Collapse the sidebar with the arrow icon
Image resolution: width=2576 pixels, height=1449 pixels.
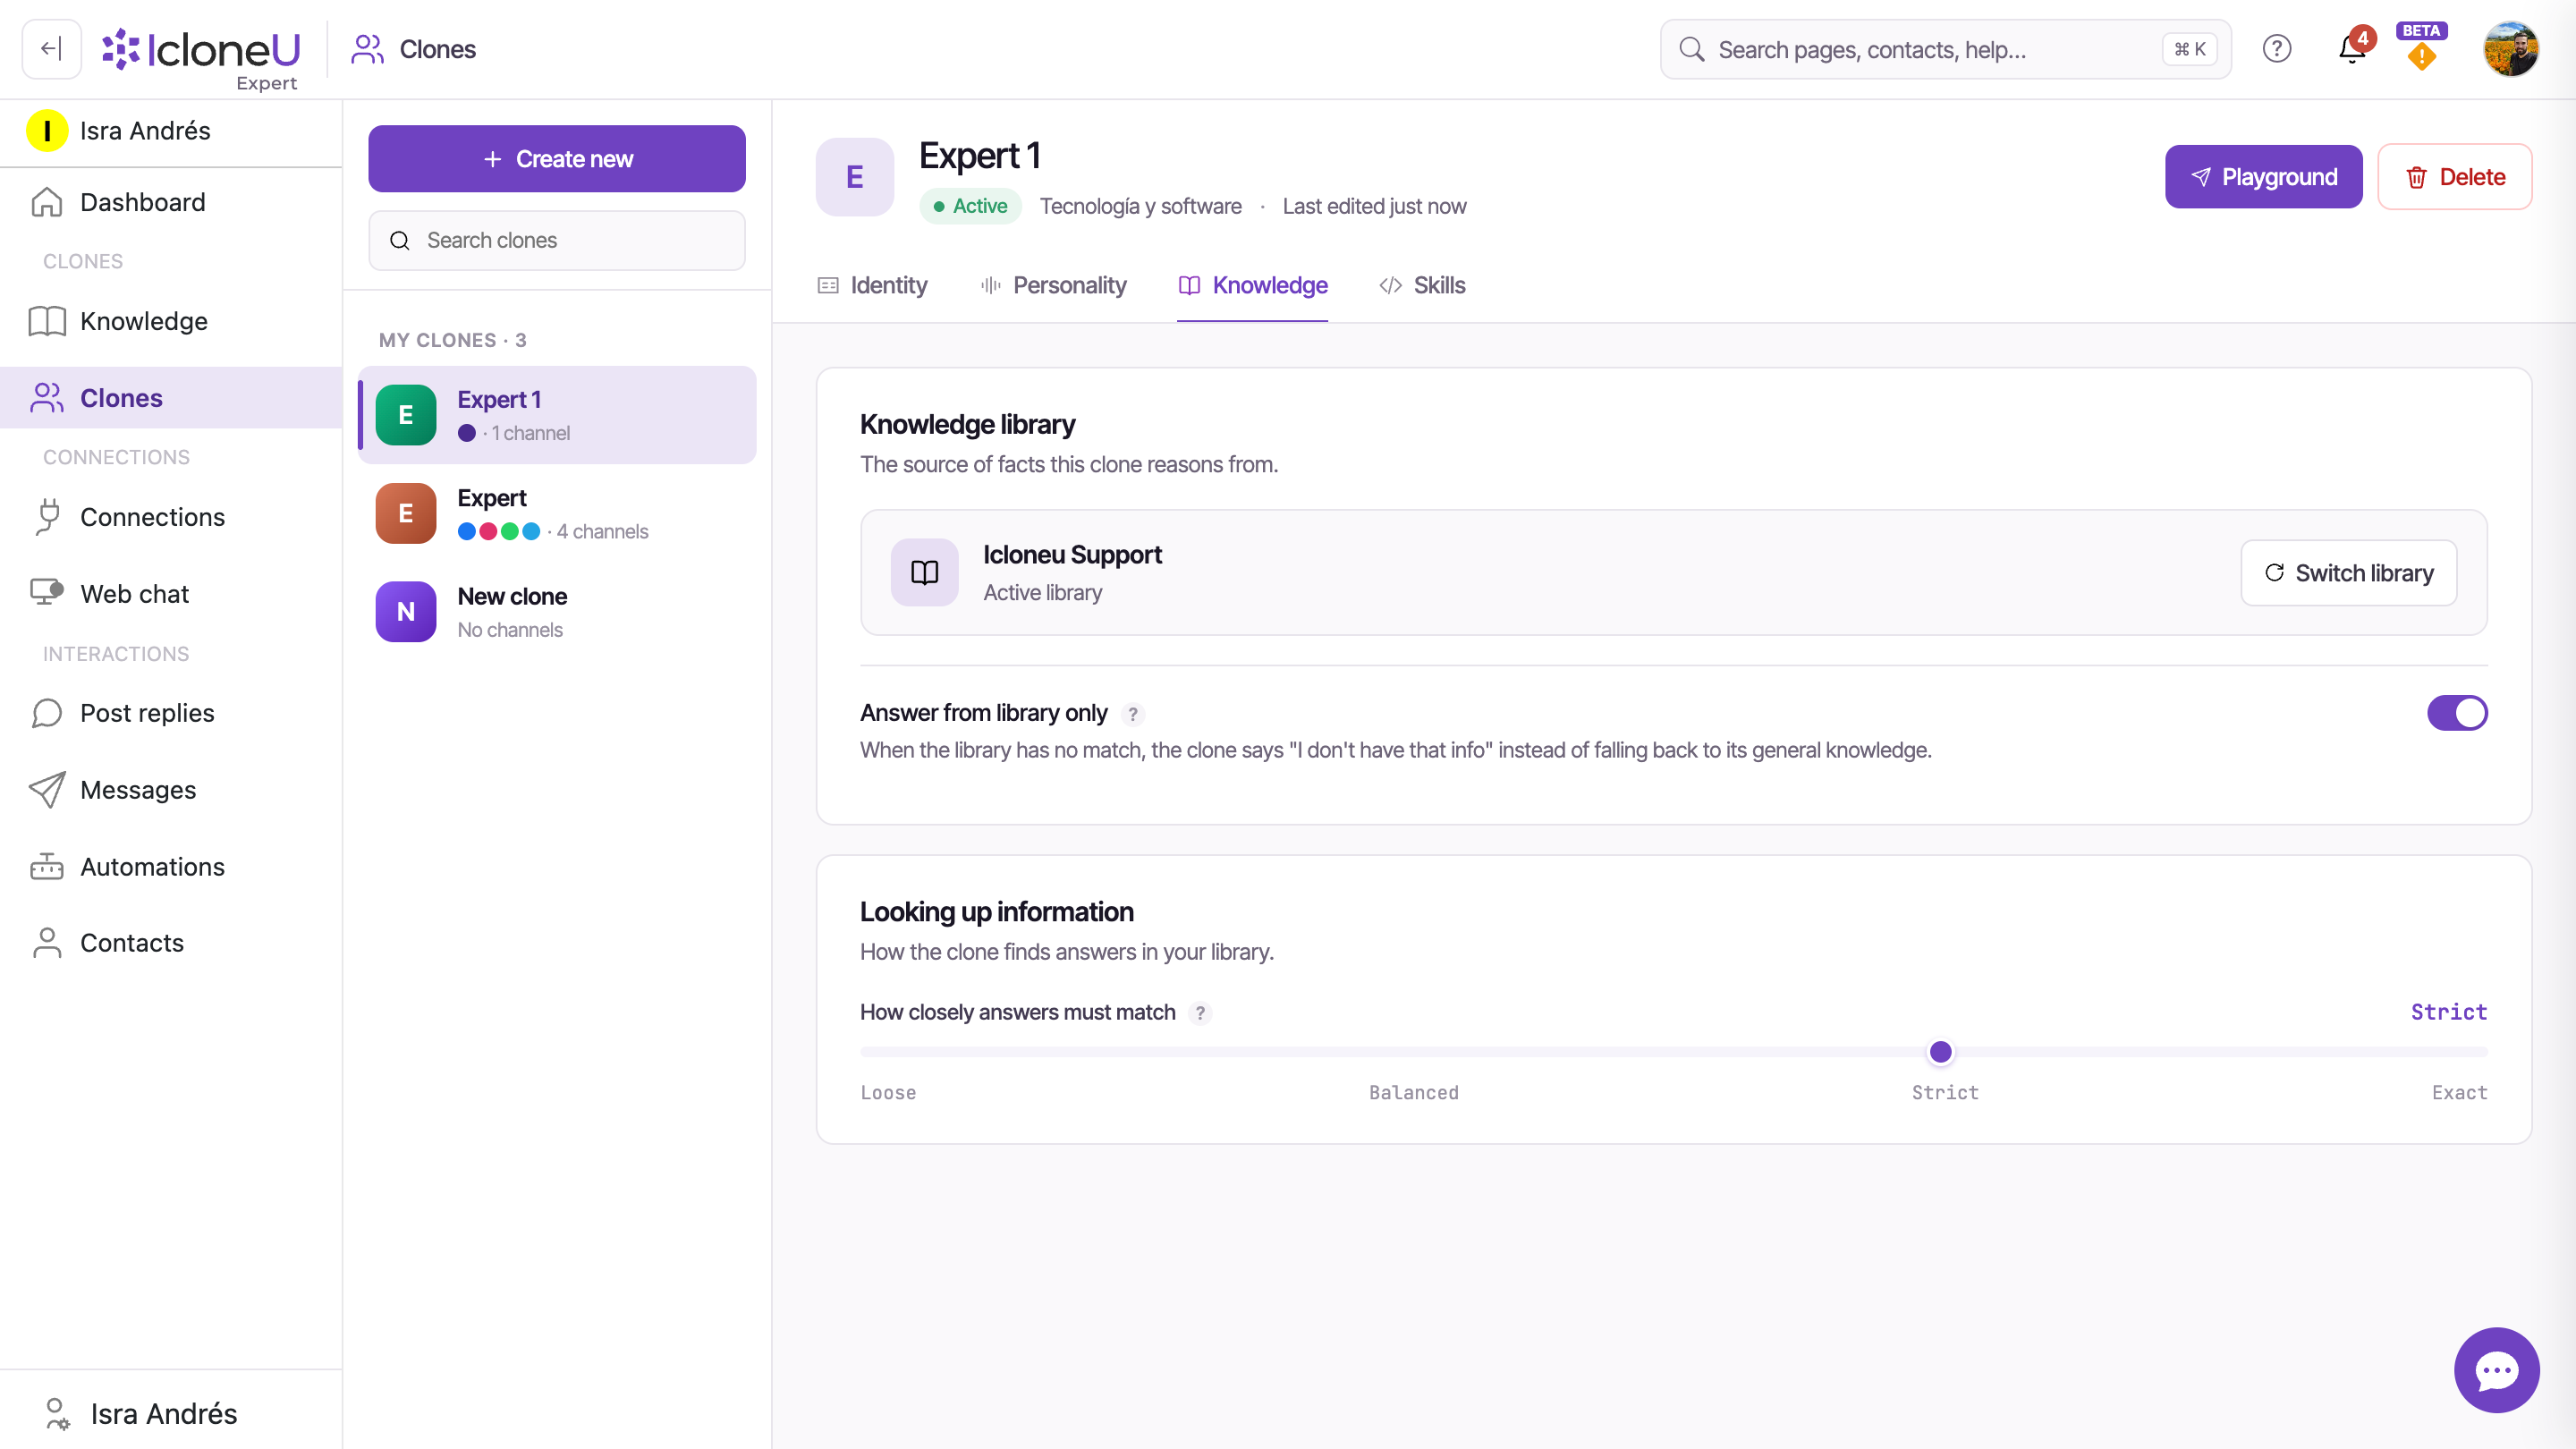pos(51,49)
